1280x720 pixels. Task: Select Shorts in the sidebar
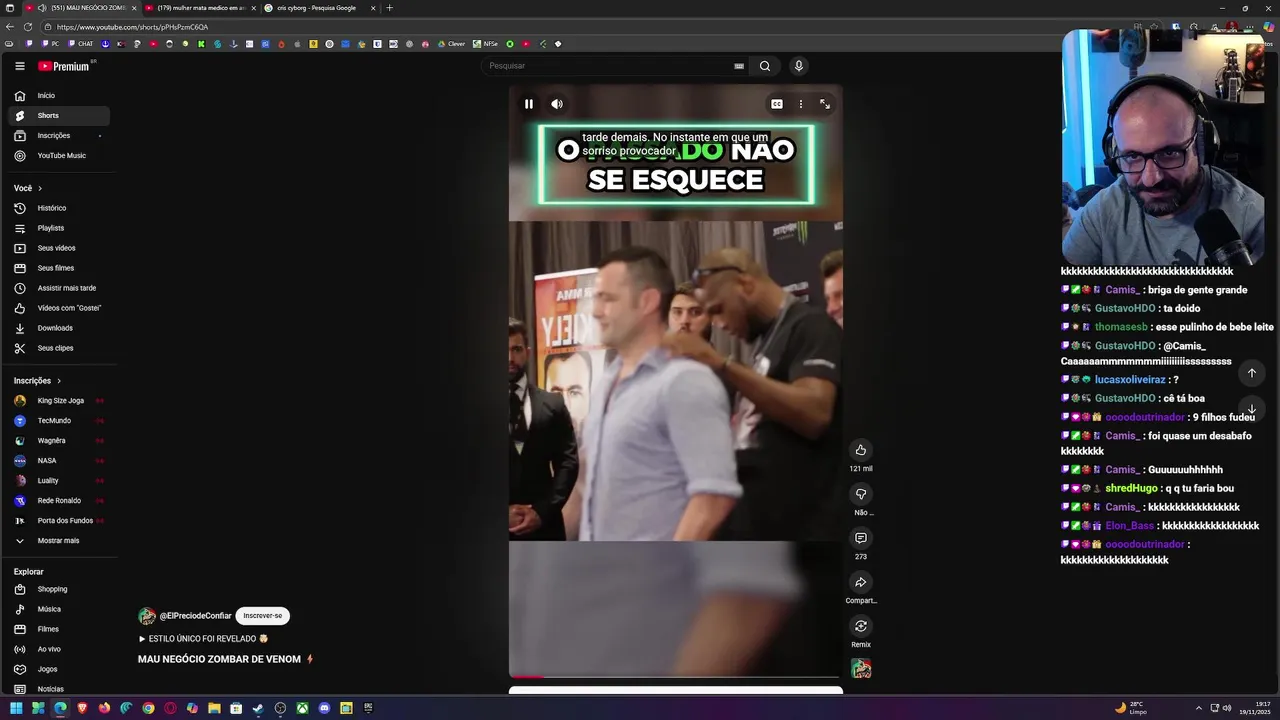click(59, 116)
